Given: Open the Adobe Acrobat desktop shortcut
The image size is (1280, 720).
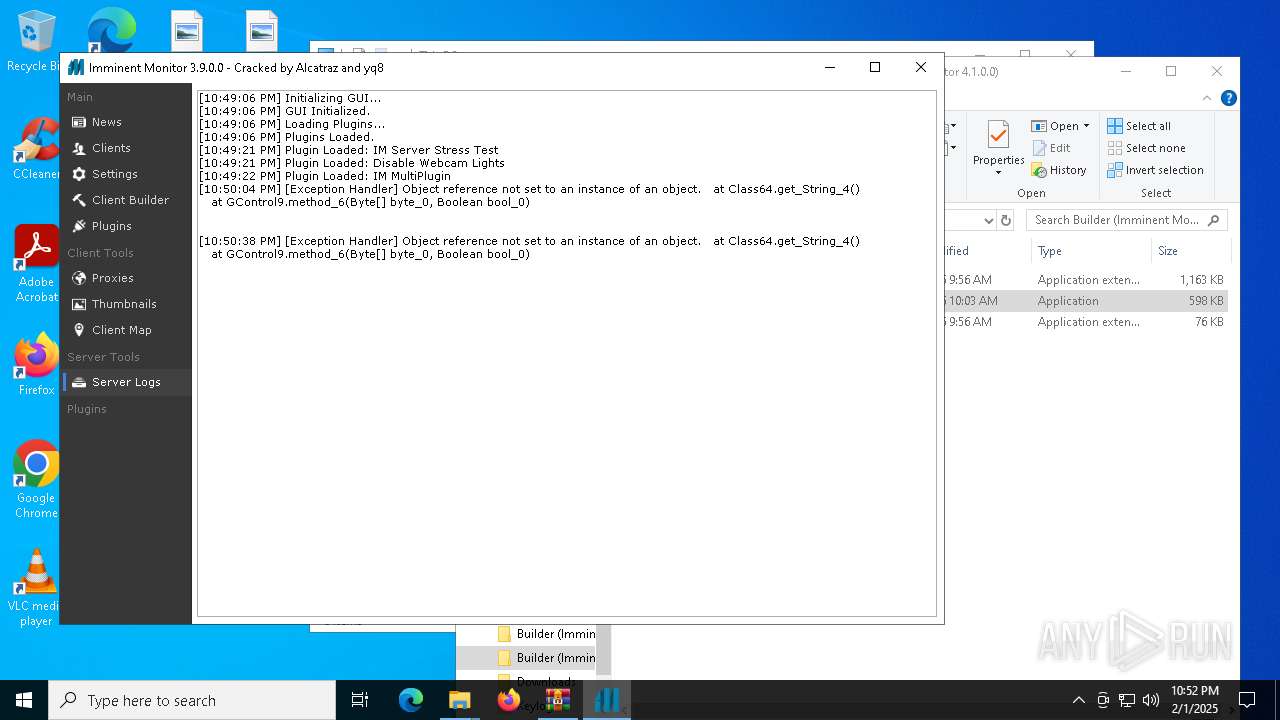Looking at the screenshot, I should (36, 264).
